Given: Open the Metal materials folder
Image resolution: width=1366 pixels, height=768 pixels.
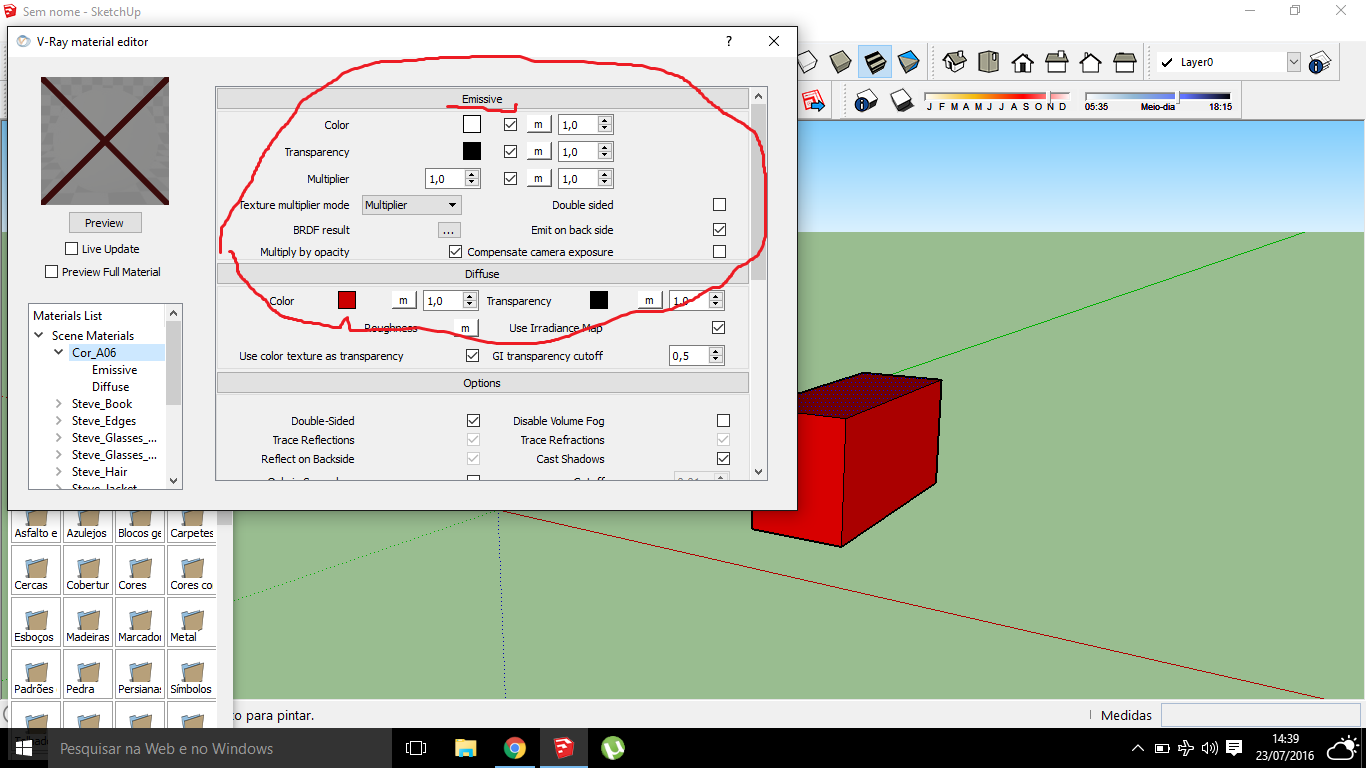Looking at the screenshot, I should [190, 622].
